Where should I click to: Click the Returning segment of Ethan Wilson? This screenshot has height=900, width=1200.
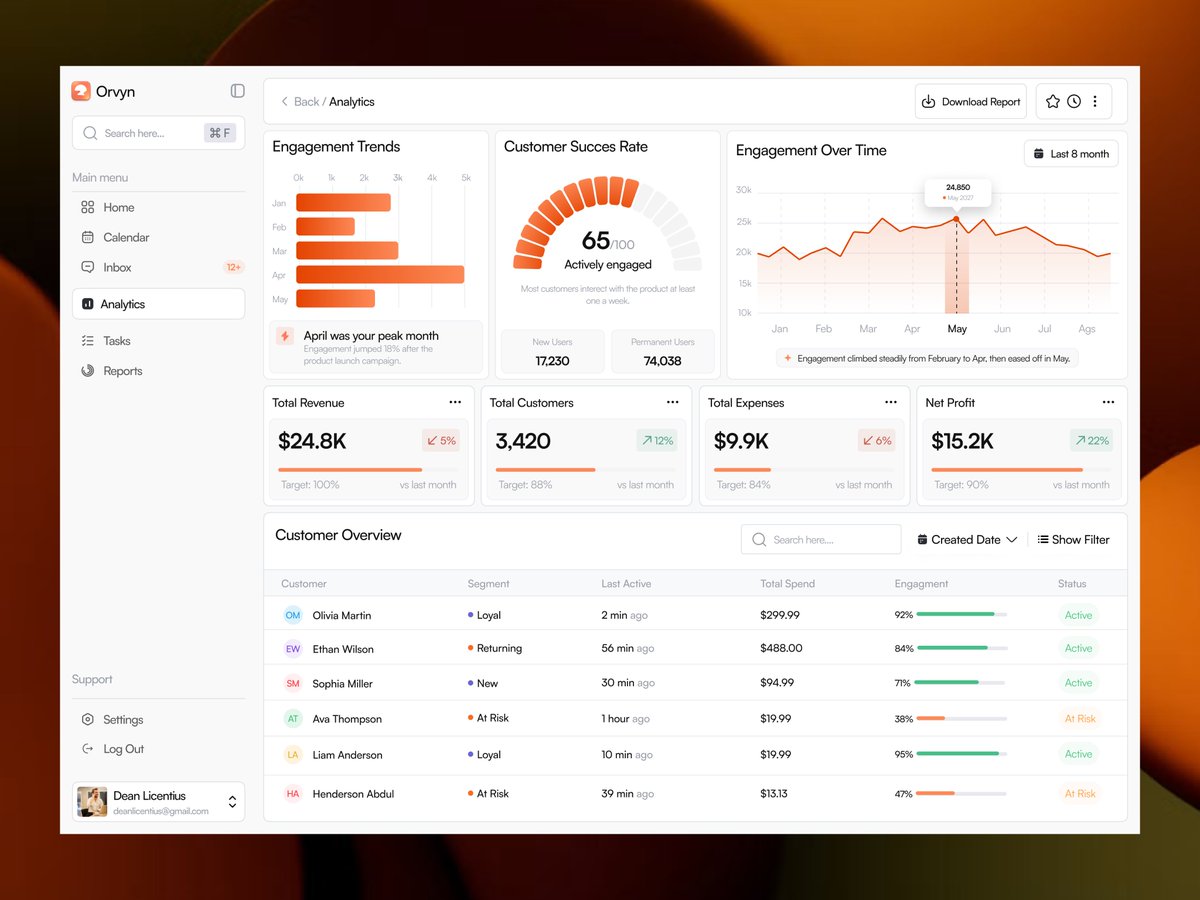[494, 648]
